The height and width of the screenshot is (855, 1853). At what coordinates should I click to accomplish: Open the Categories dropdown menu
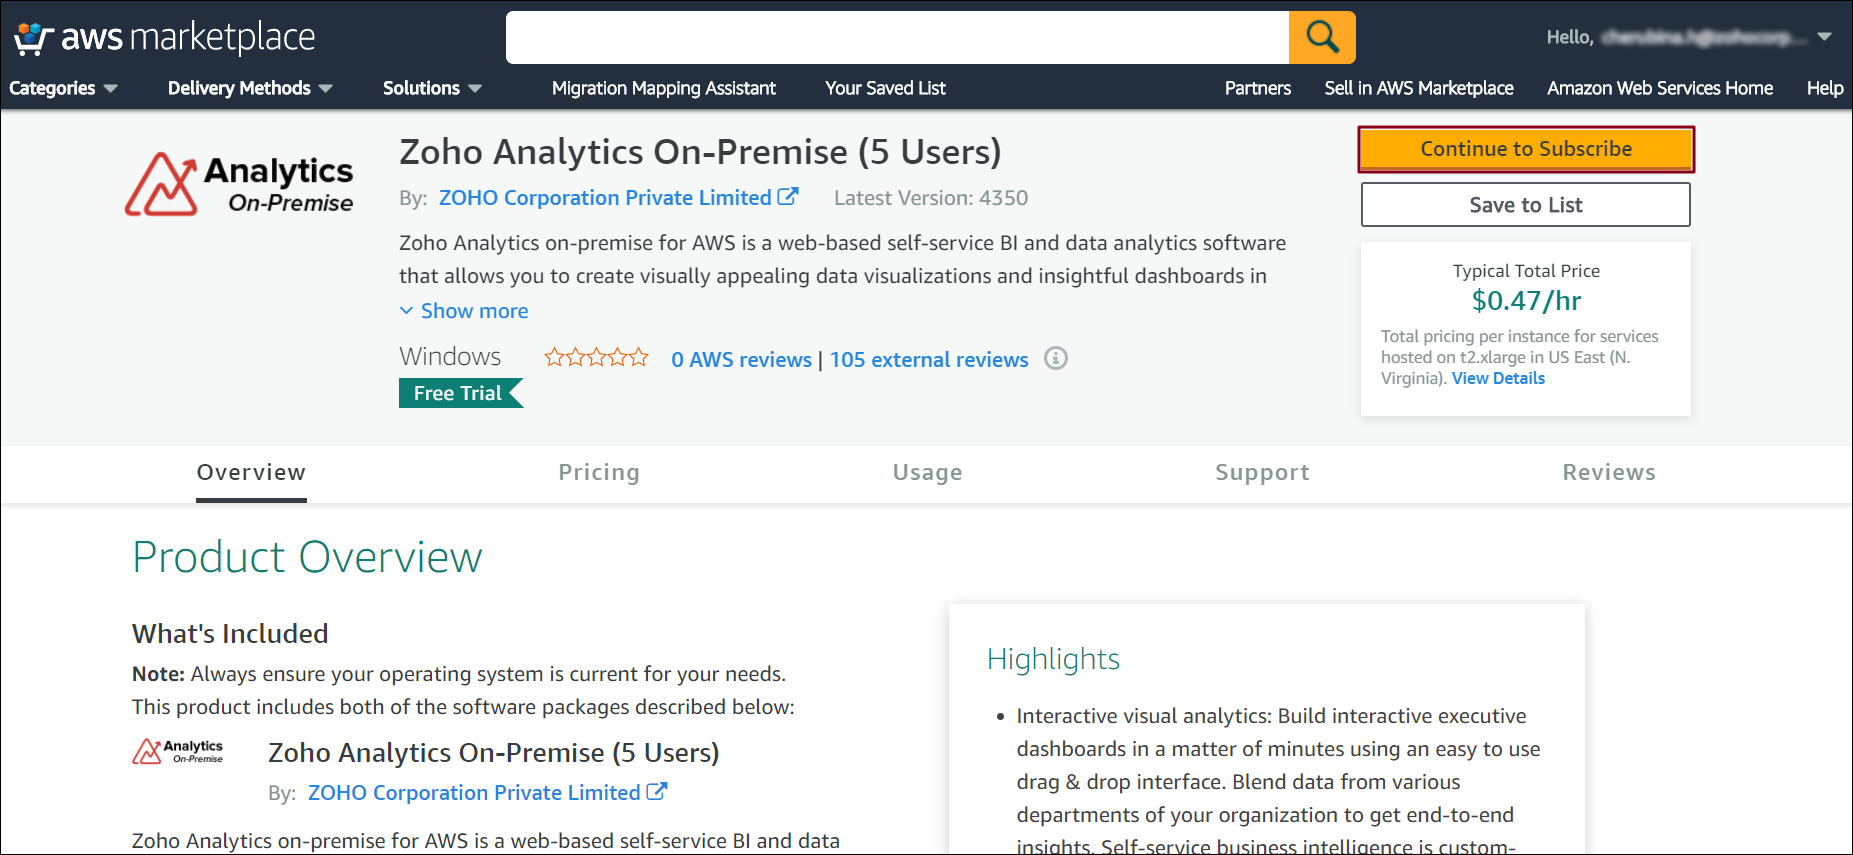63,88
